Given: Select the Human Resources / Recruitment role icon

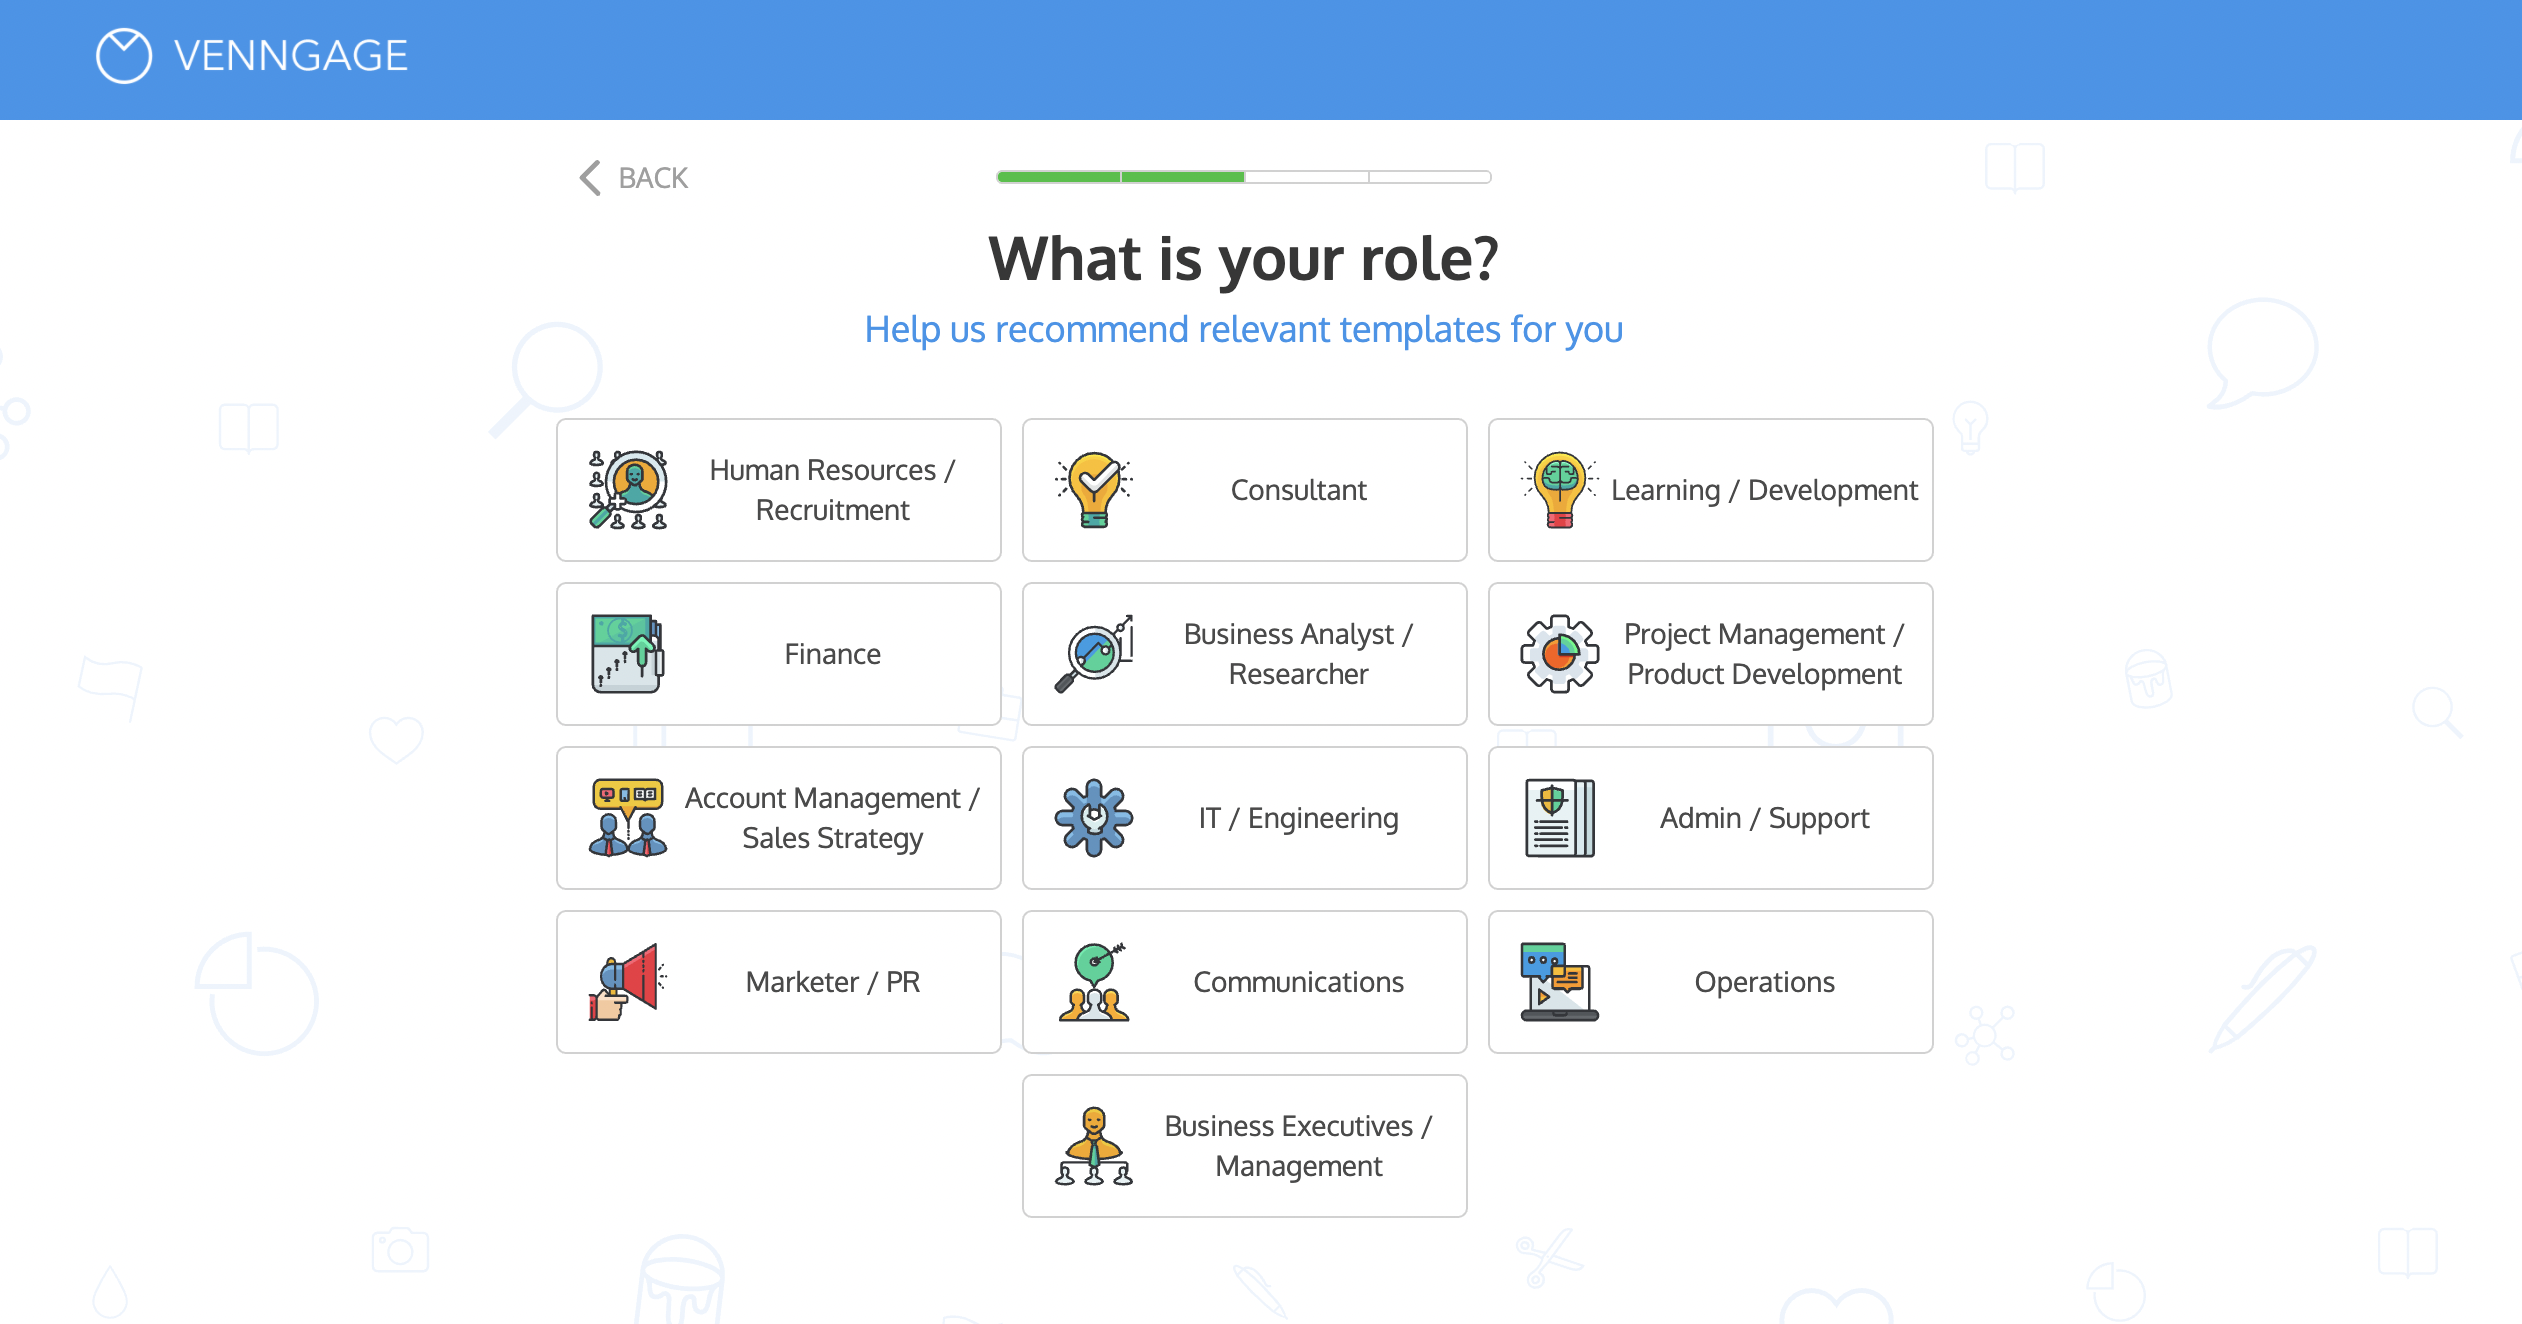Looking at the screenshot, I should click(x=629, y=489).
